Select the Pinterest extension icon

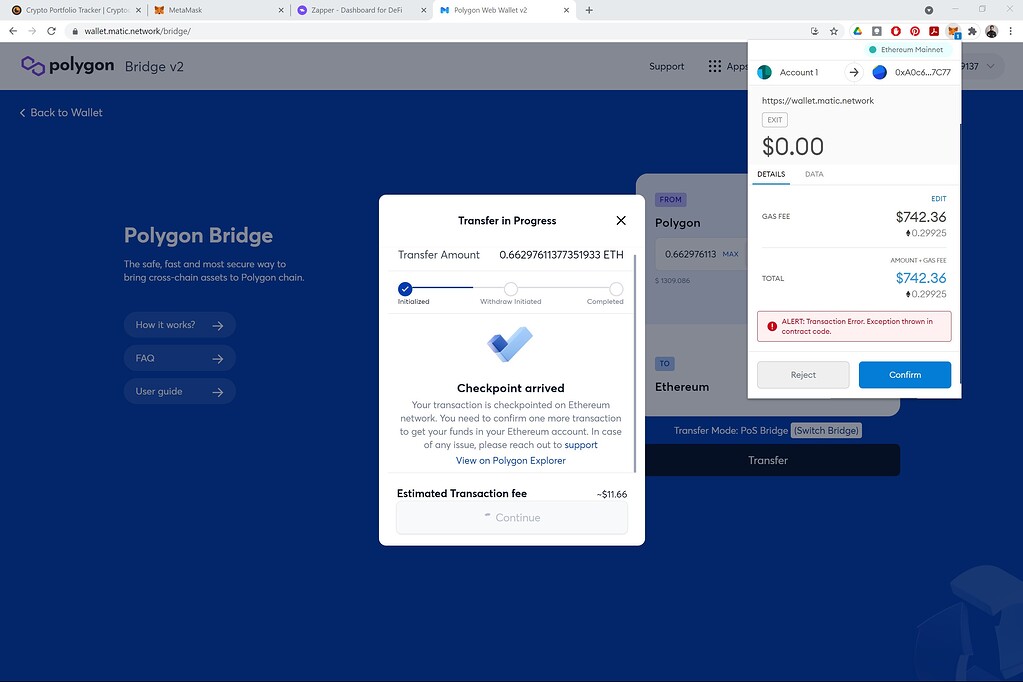[915, 31]
